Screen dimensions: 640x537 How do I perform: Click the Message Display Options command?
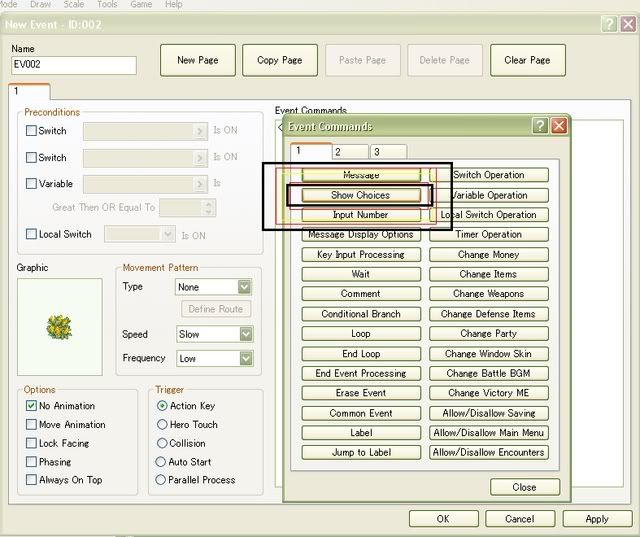pos(361,235)
